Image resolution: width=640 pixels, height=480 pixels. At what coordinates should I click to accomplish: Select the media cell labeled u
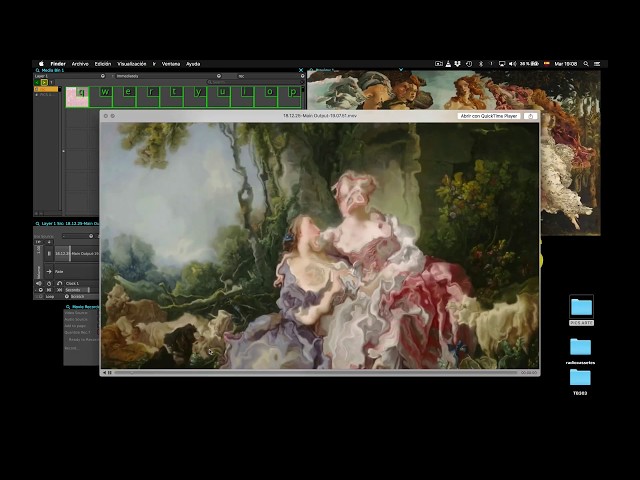click(x=219, y=97)
